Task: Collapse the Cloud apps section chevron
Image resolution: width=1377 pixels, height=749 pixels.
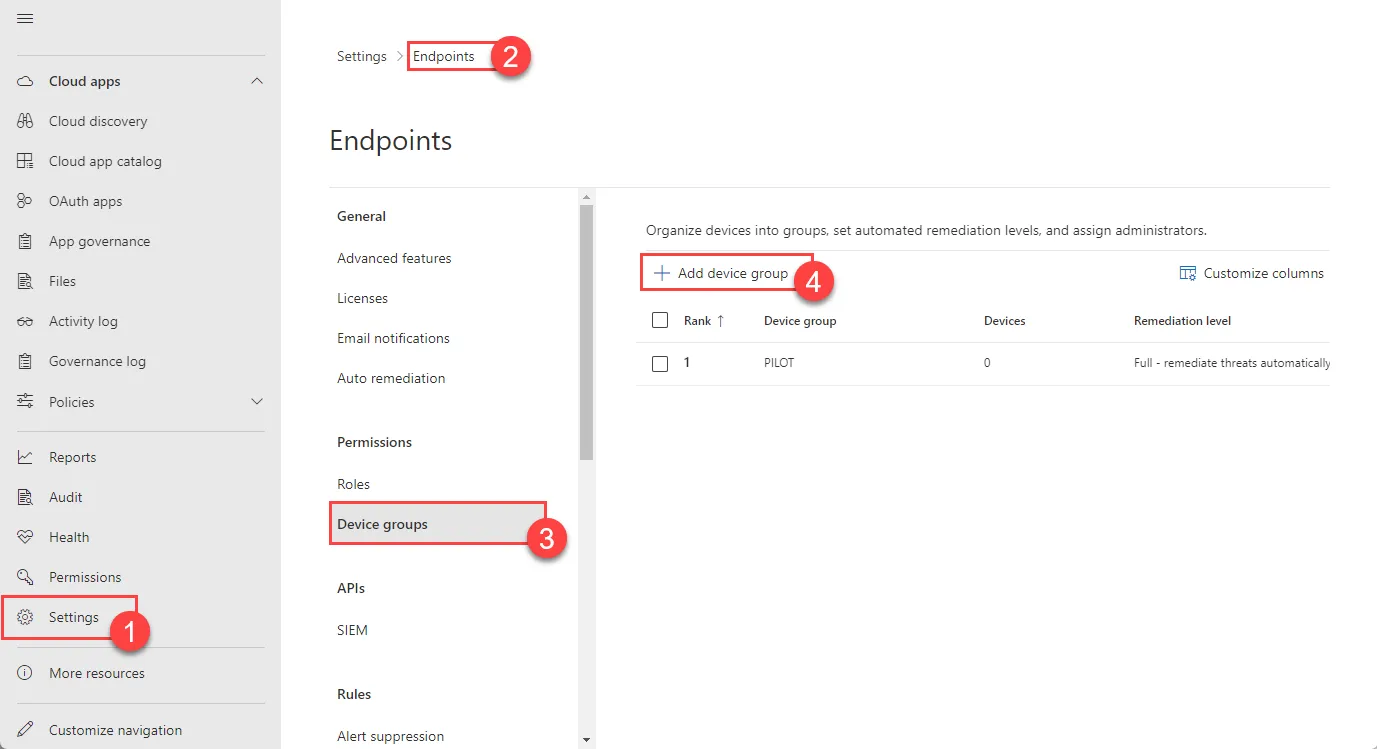Action: click(x=257, y=81)
